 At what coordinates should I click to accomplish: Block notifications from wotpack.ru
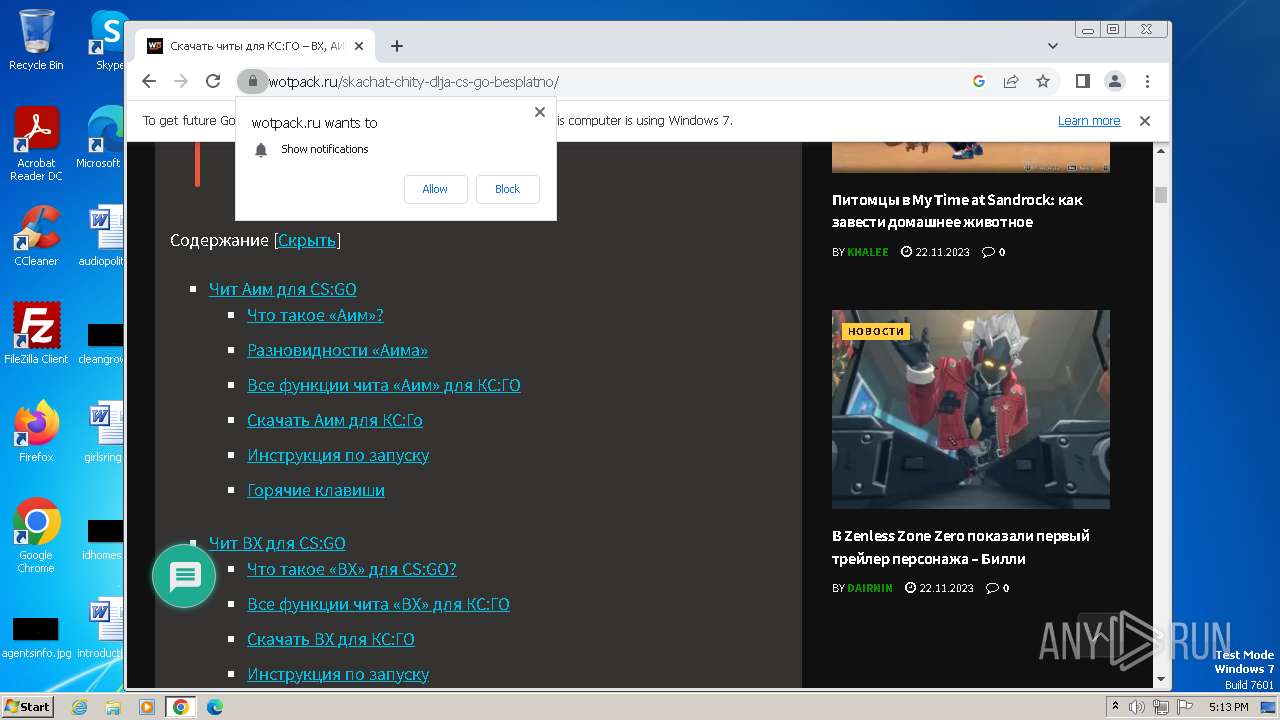507,189
